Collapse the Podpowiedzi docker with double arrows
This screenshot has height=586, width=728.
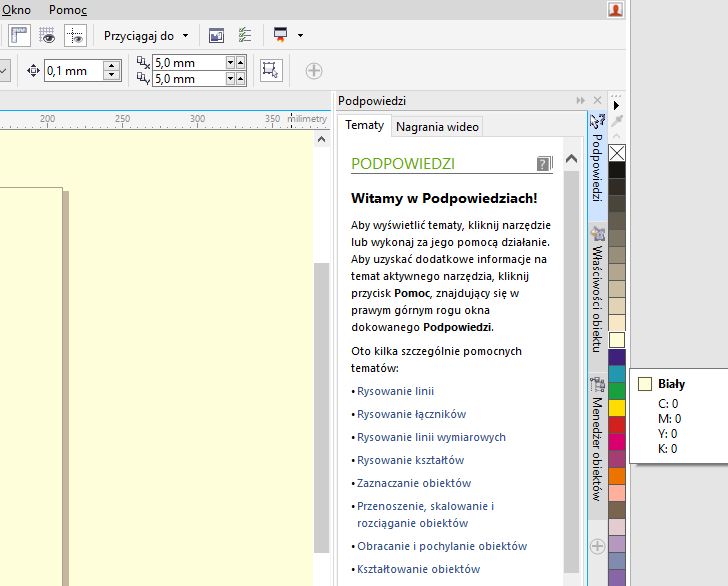[580, 101]
